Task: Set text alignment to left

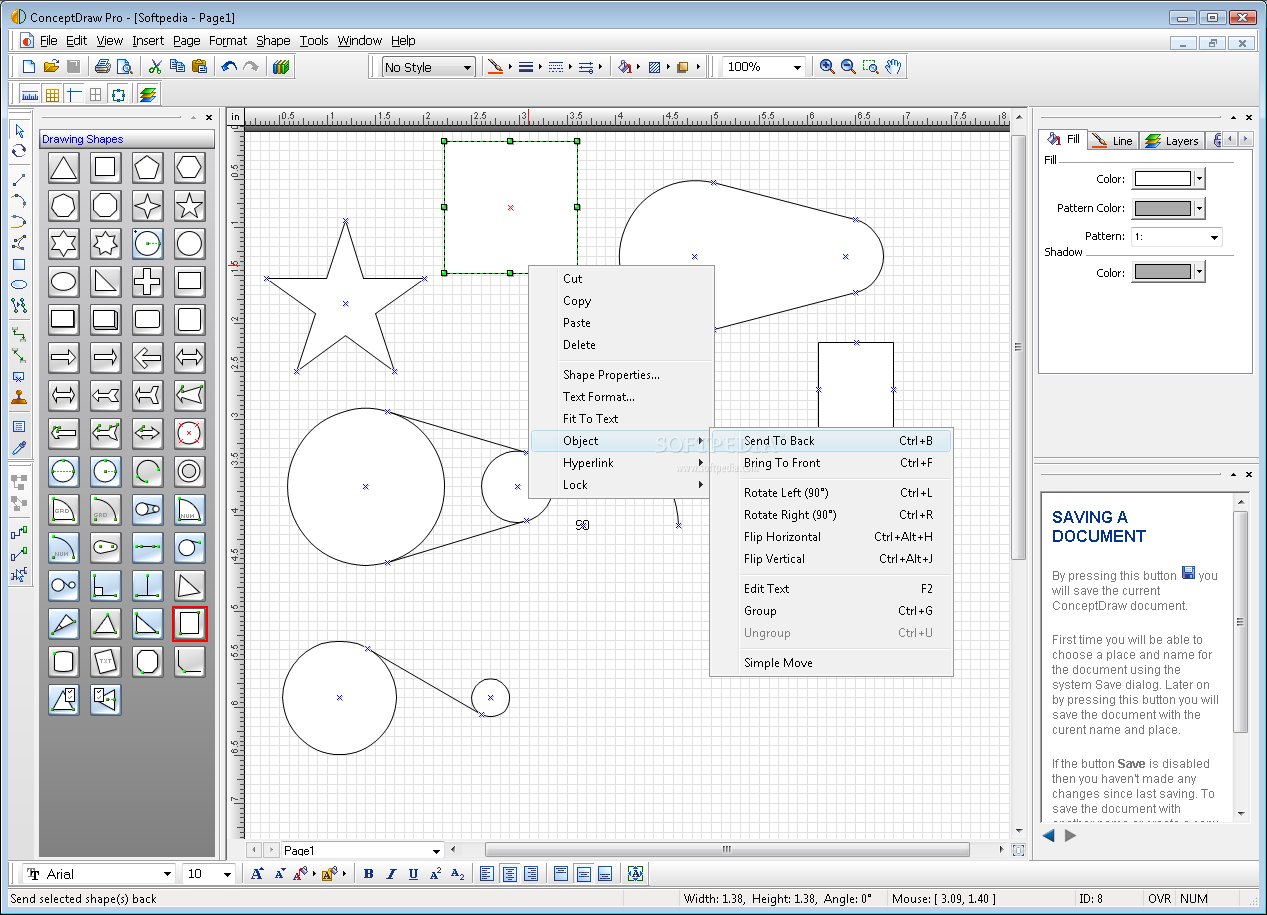Action: point(487,874)
